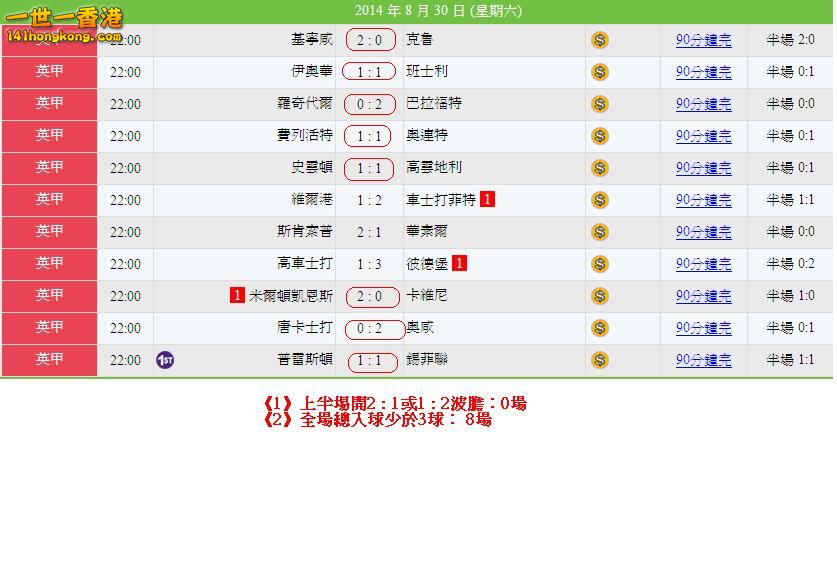This screenshot has height=562, width=837.
Task: Click away team name 卡維尼
Action: tap(427, 296)
